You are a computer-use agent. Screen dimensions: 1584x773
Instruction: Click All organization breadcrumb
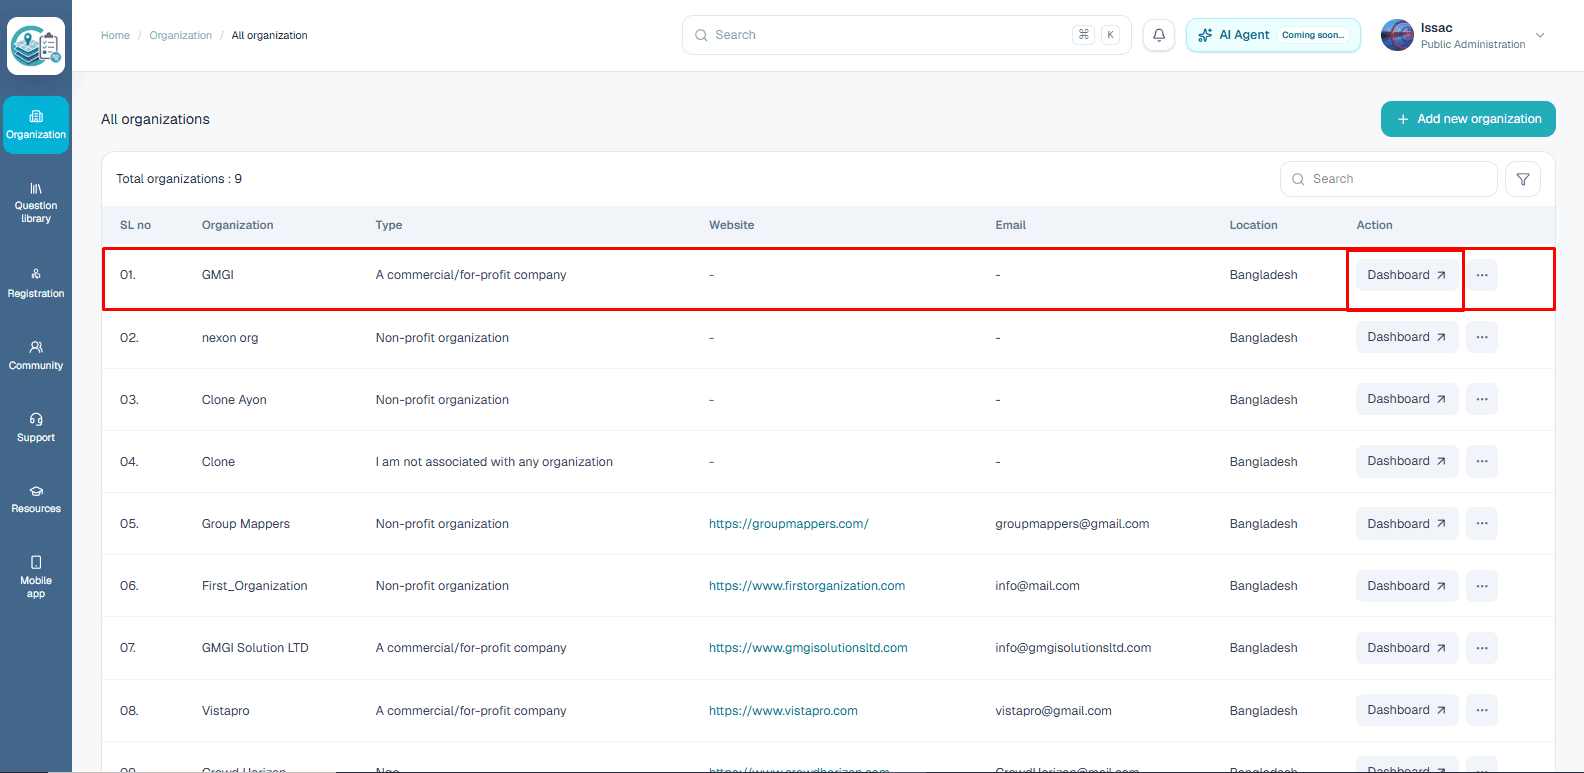click(269, 35)
